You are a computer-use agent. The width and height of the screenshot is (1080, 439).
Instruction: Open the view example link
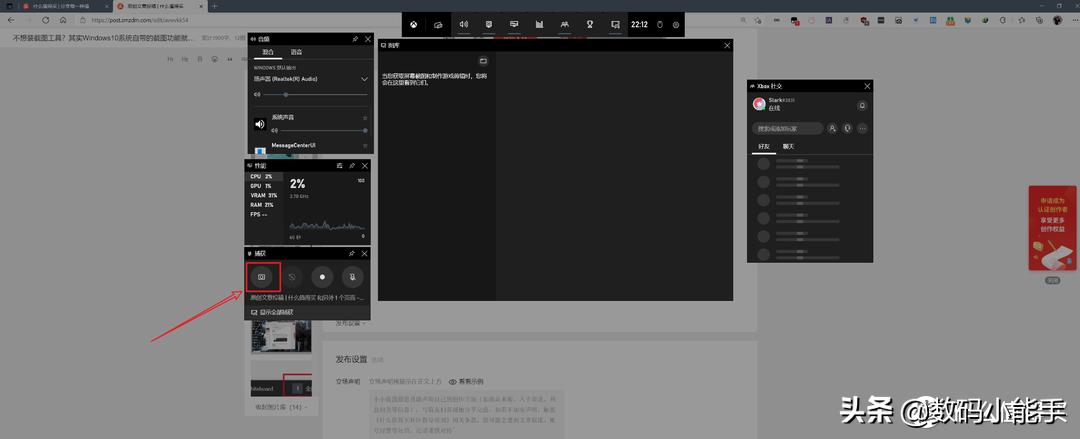[x=466, y=381]
